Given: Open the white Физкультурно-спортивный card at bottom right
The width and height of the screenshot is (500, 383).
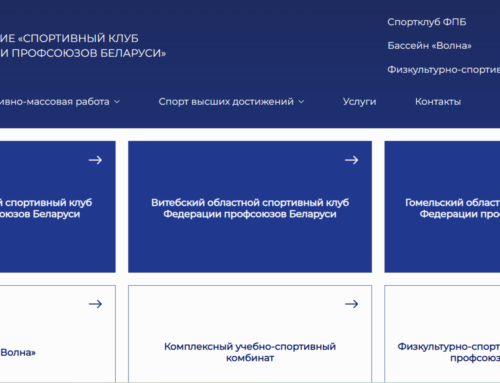Looking at the screenshot, I should (x=442, y=334).
